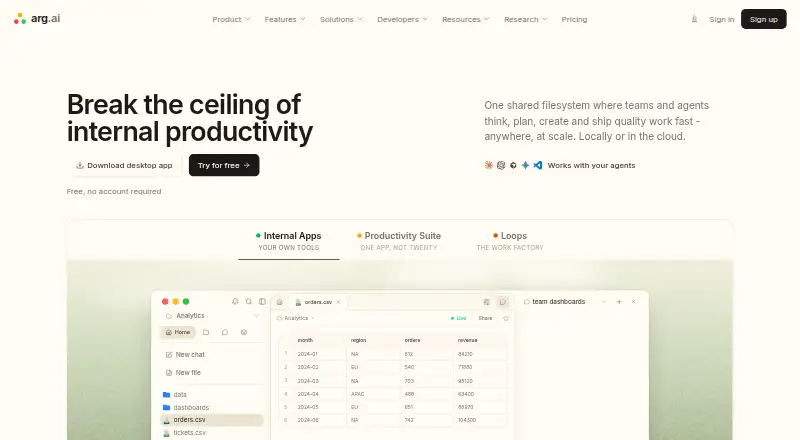This screenshot has height=440, width=800.
Task: Select the orders.csv tab
Action: (317, 302)
